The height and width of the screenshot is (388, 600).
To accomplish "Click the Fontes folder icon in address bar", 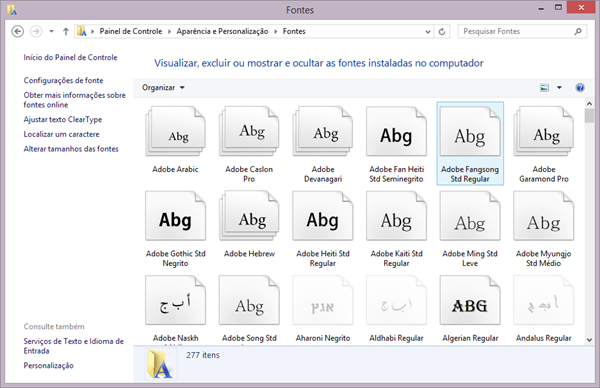I will 82,31.
